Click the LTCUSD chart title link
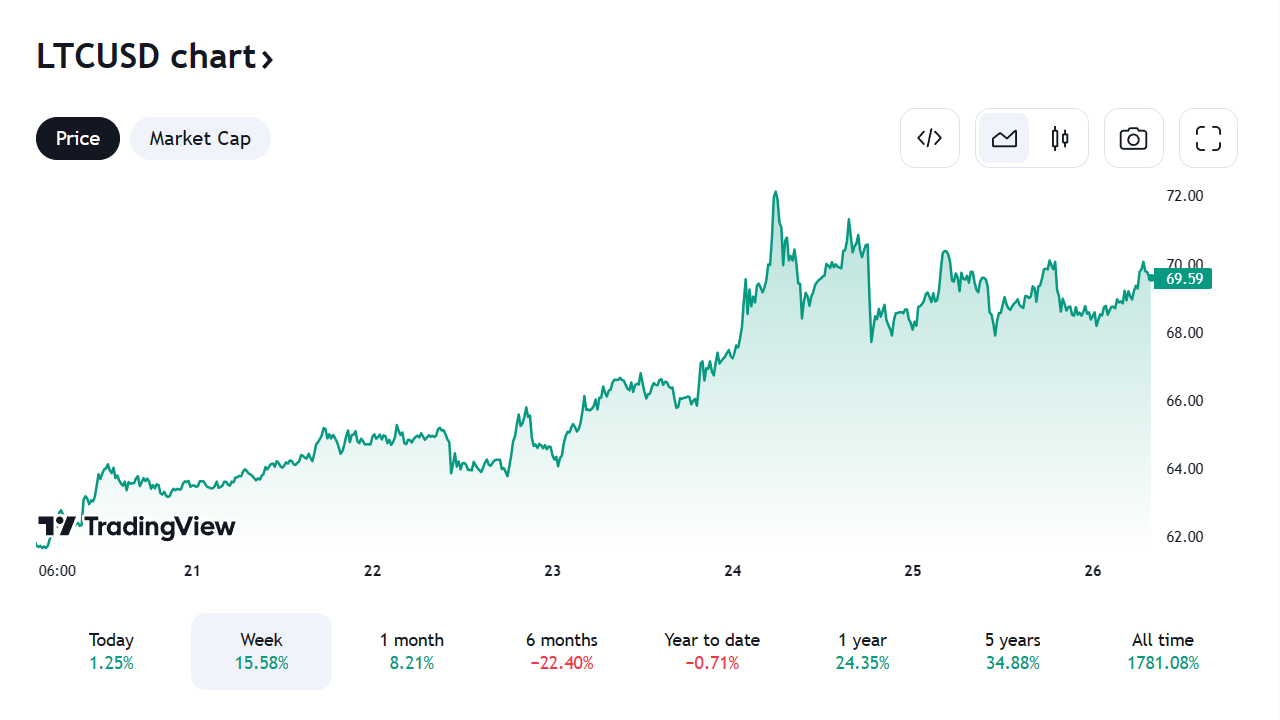The height and width of the screenshot is (720, 1280). [x=147, y=57]
